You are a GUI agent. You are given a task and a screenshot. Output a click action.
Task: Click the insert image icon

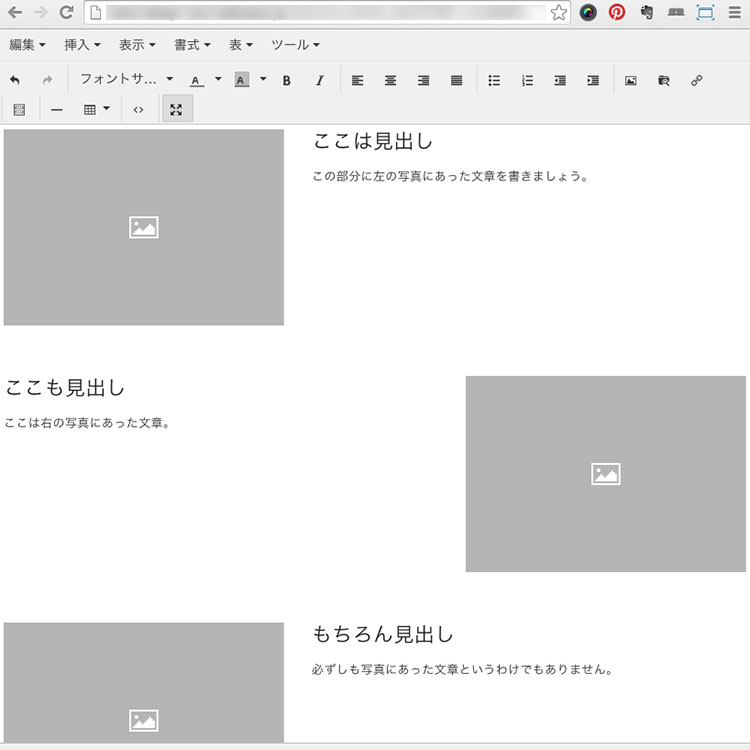click(631, 80)
